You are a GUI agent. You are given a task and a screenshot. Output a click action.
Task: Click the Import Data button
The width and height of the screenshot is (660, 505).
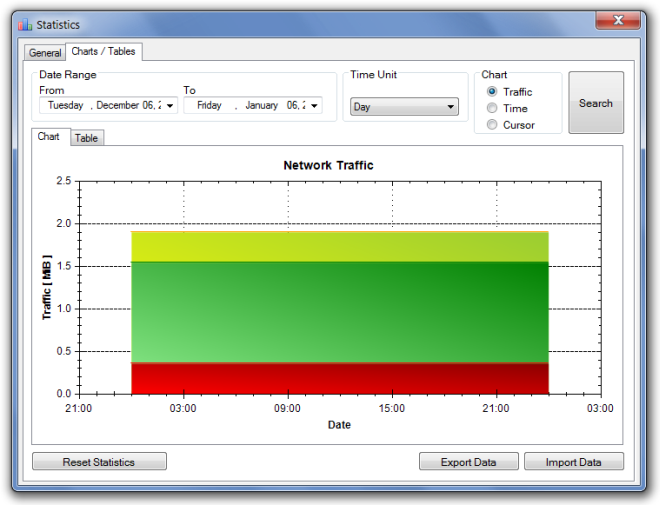(574, 462)
